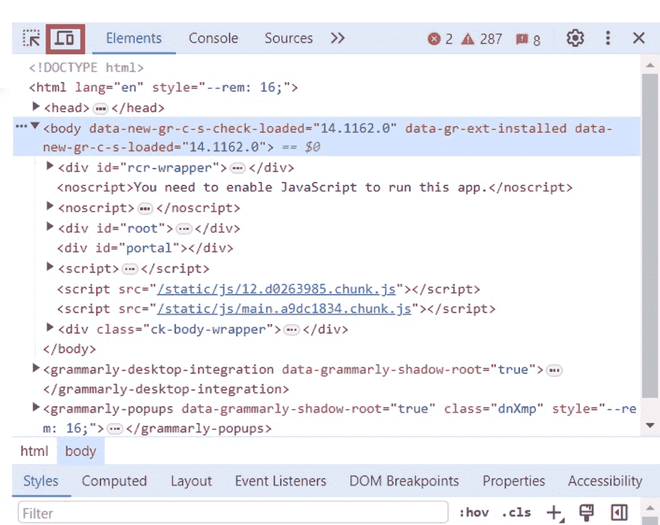This screenshot has height=525, width=660.
Task: Select the DOCTYPE html line
Action: pyautogui.click(x=86, y=67)
